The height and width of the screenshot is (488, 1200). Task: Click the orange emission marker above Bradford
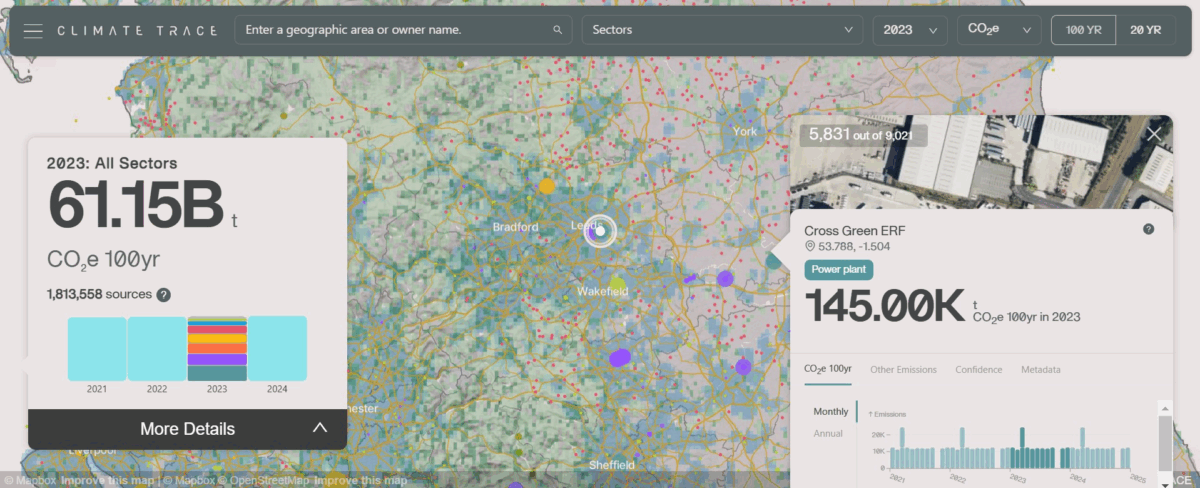[x=546, y=186]
